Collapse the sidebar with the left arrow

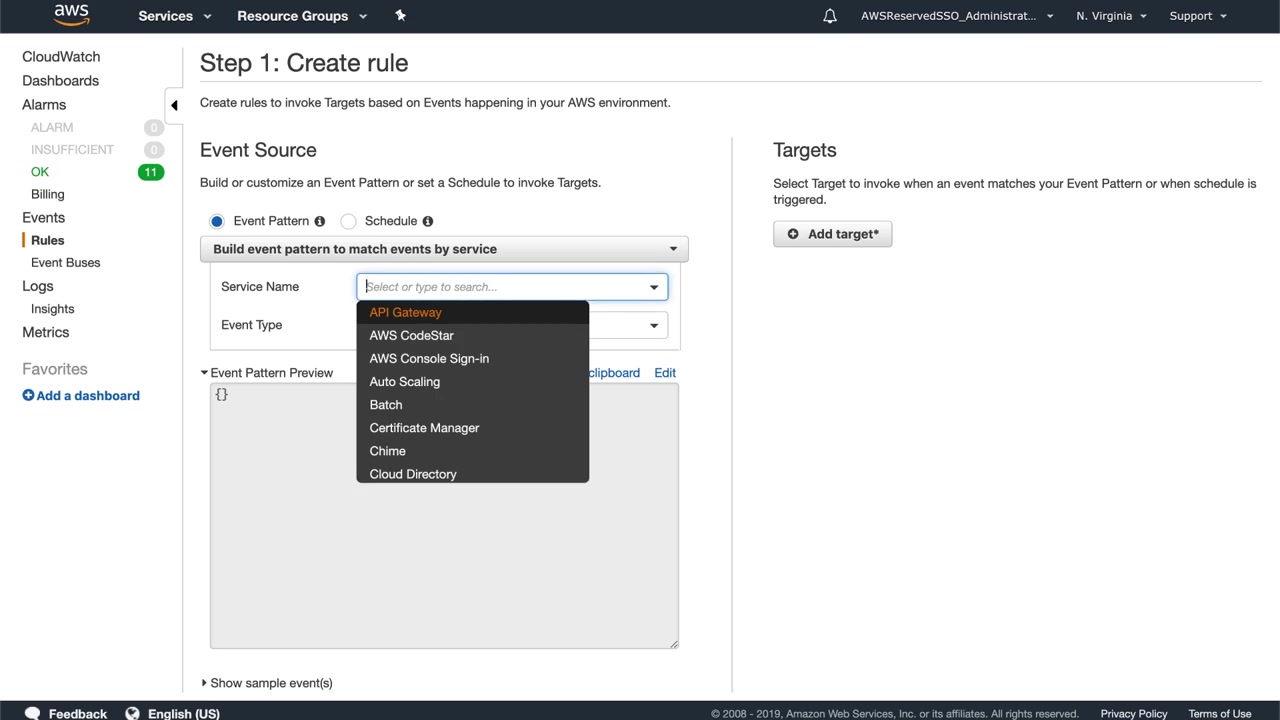pos(174,105)
